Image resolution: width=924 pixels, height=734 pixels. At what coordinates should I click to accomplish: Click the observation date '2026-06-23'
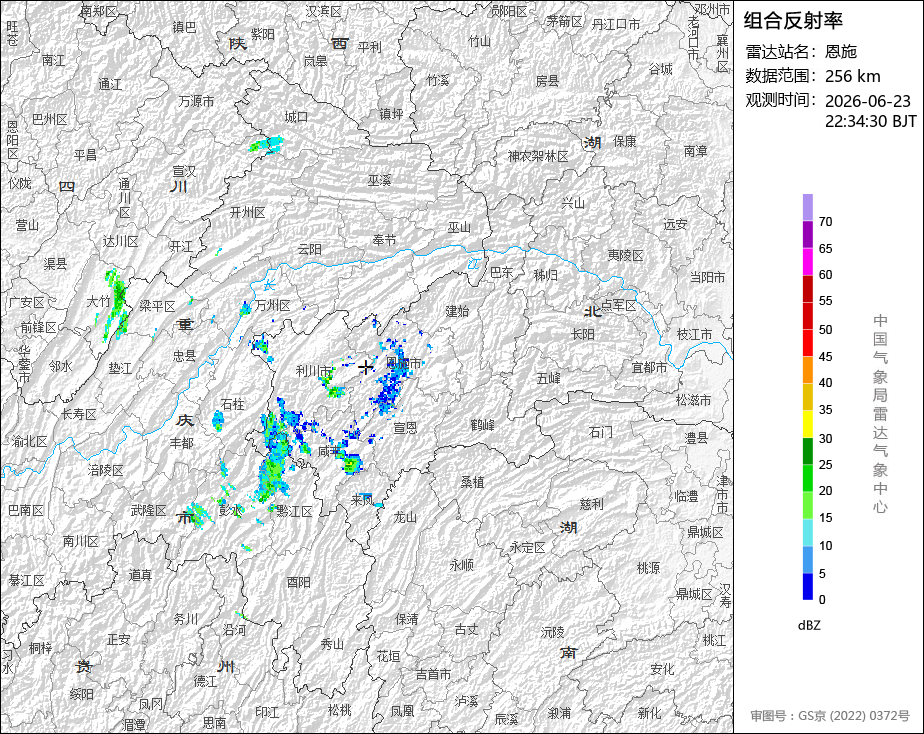[x=867, y=101]
